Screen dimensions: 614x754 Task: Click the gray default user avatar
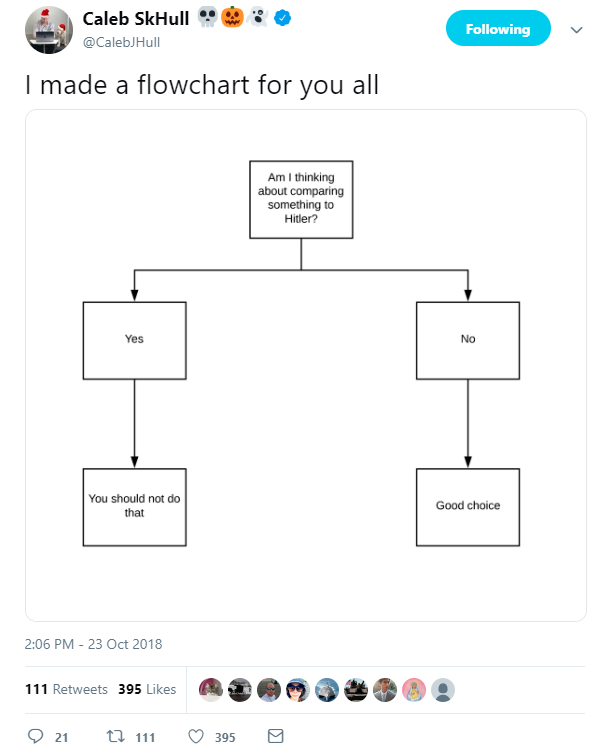point(443,690)
